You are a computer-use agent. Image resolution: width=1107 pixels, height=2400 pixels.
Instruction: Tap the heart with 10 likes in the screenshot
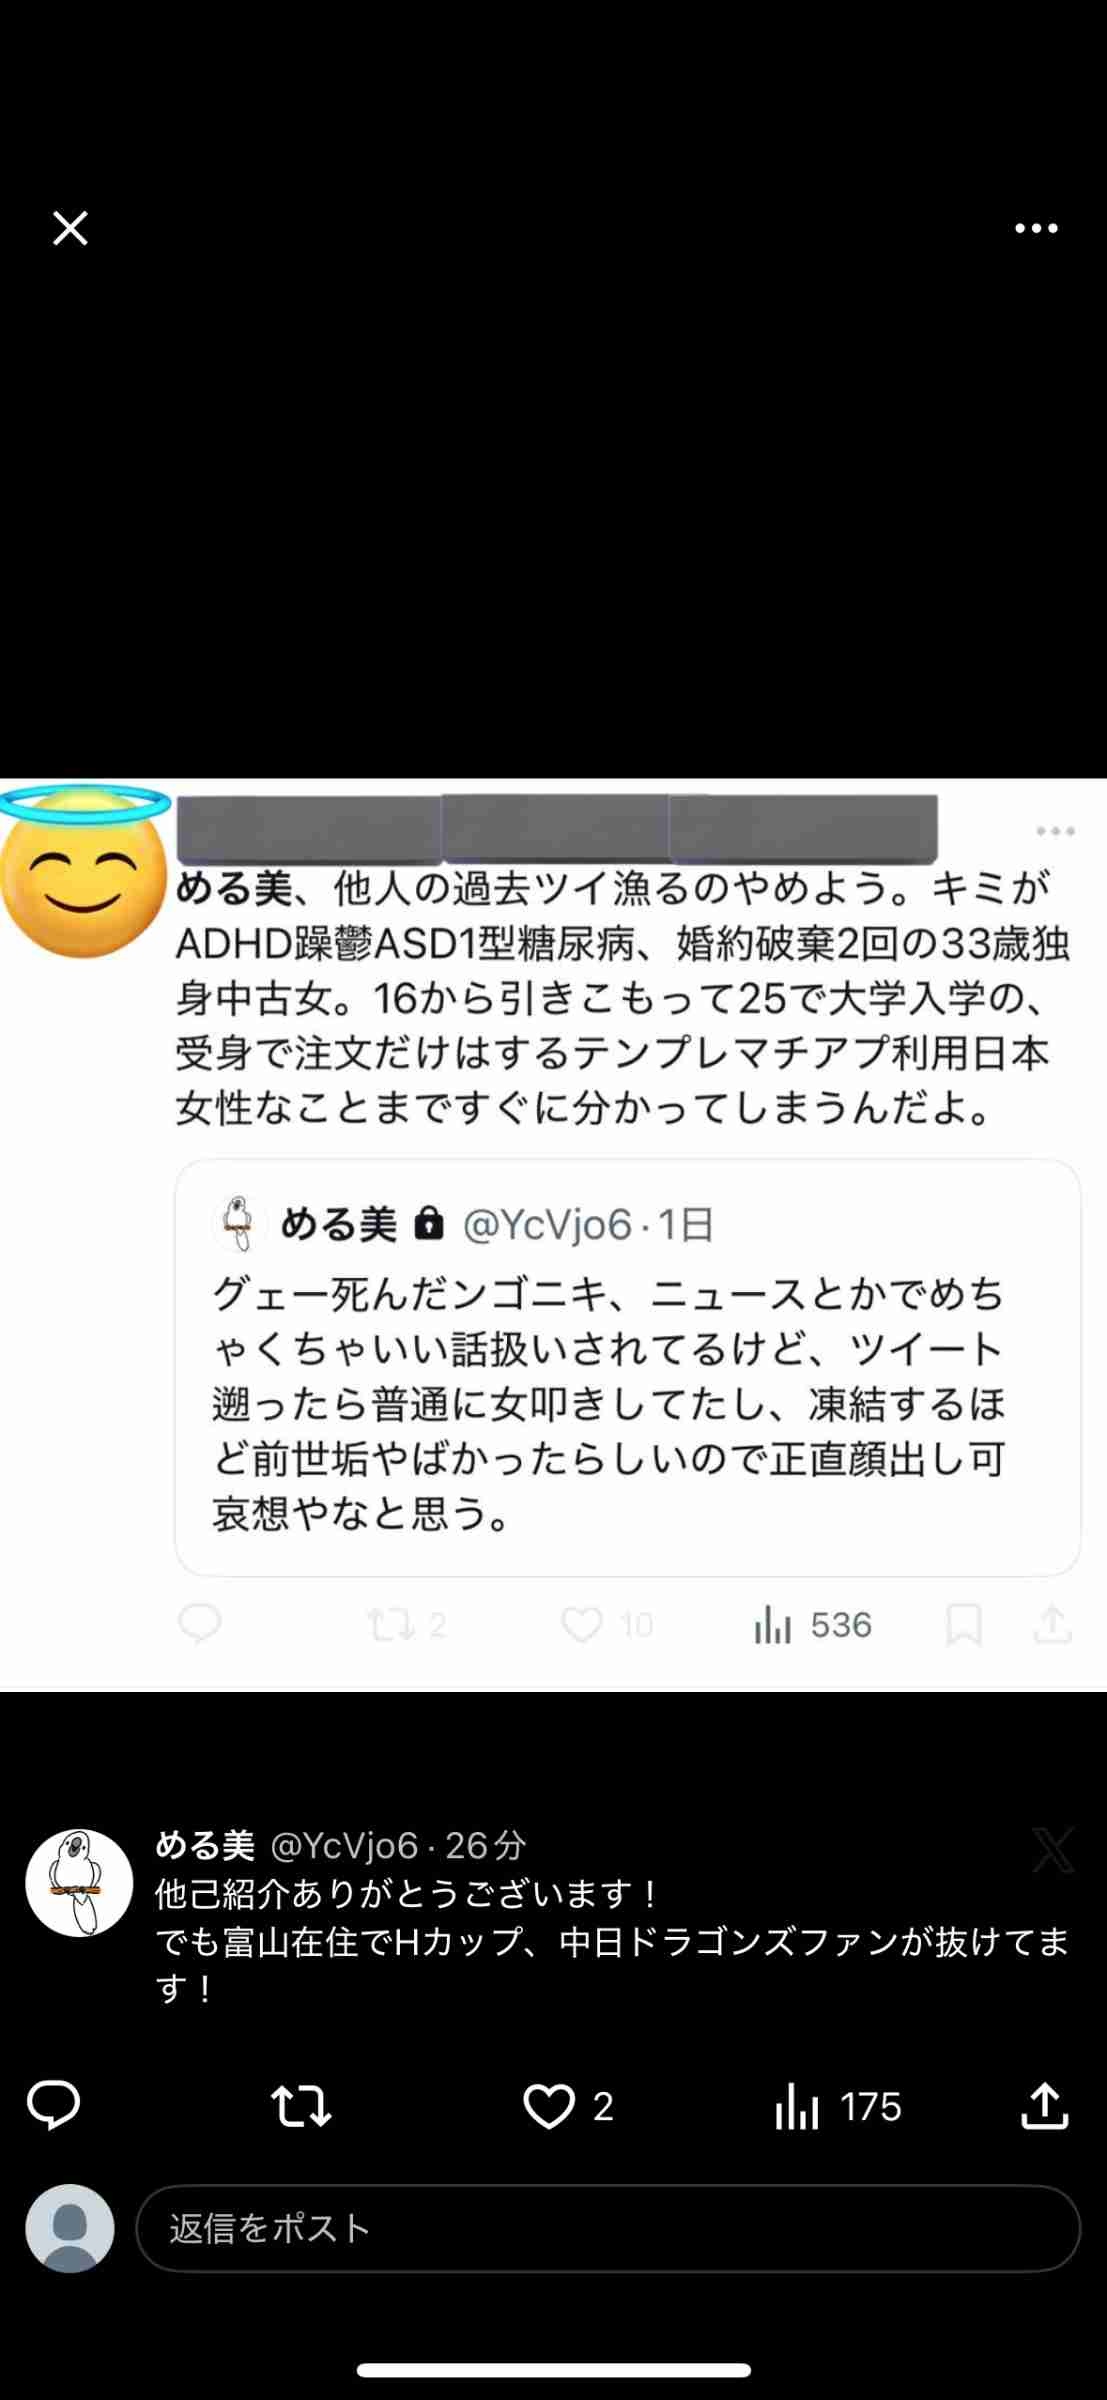(x=607, y=1625)
